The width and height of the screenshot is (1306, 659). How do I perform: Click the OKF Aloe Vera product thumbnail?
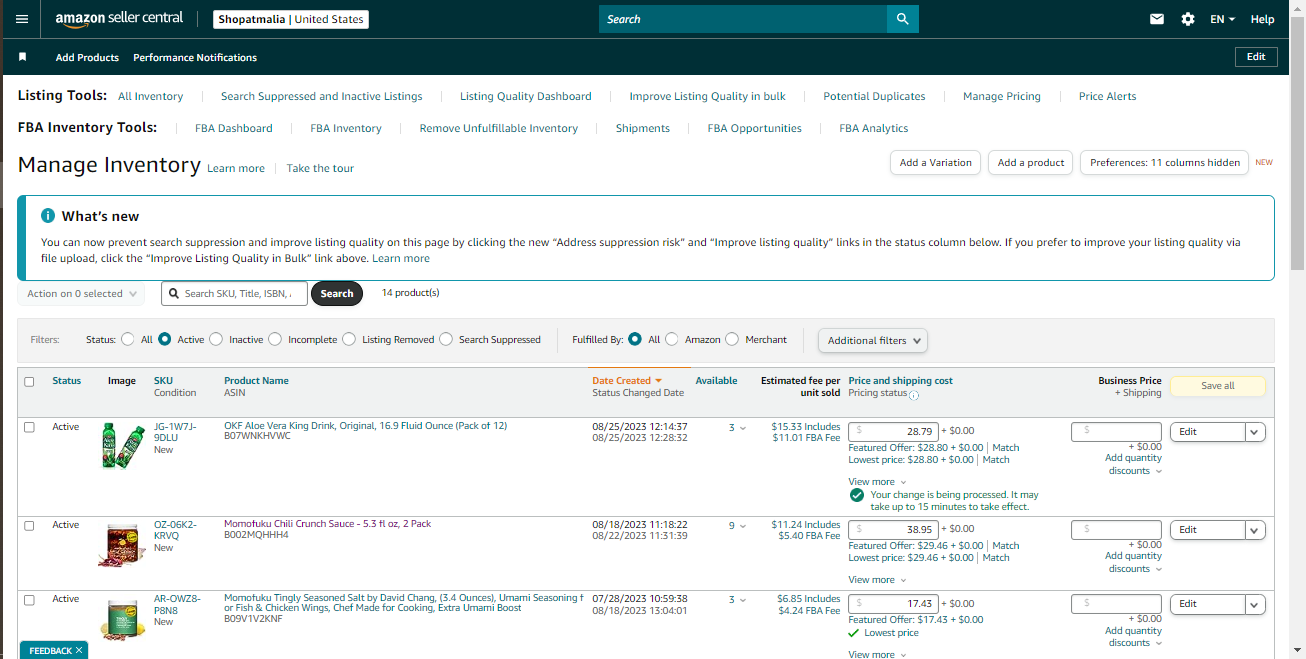point(123,447)
